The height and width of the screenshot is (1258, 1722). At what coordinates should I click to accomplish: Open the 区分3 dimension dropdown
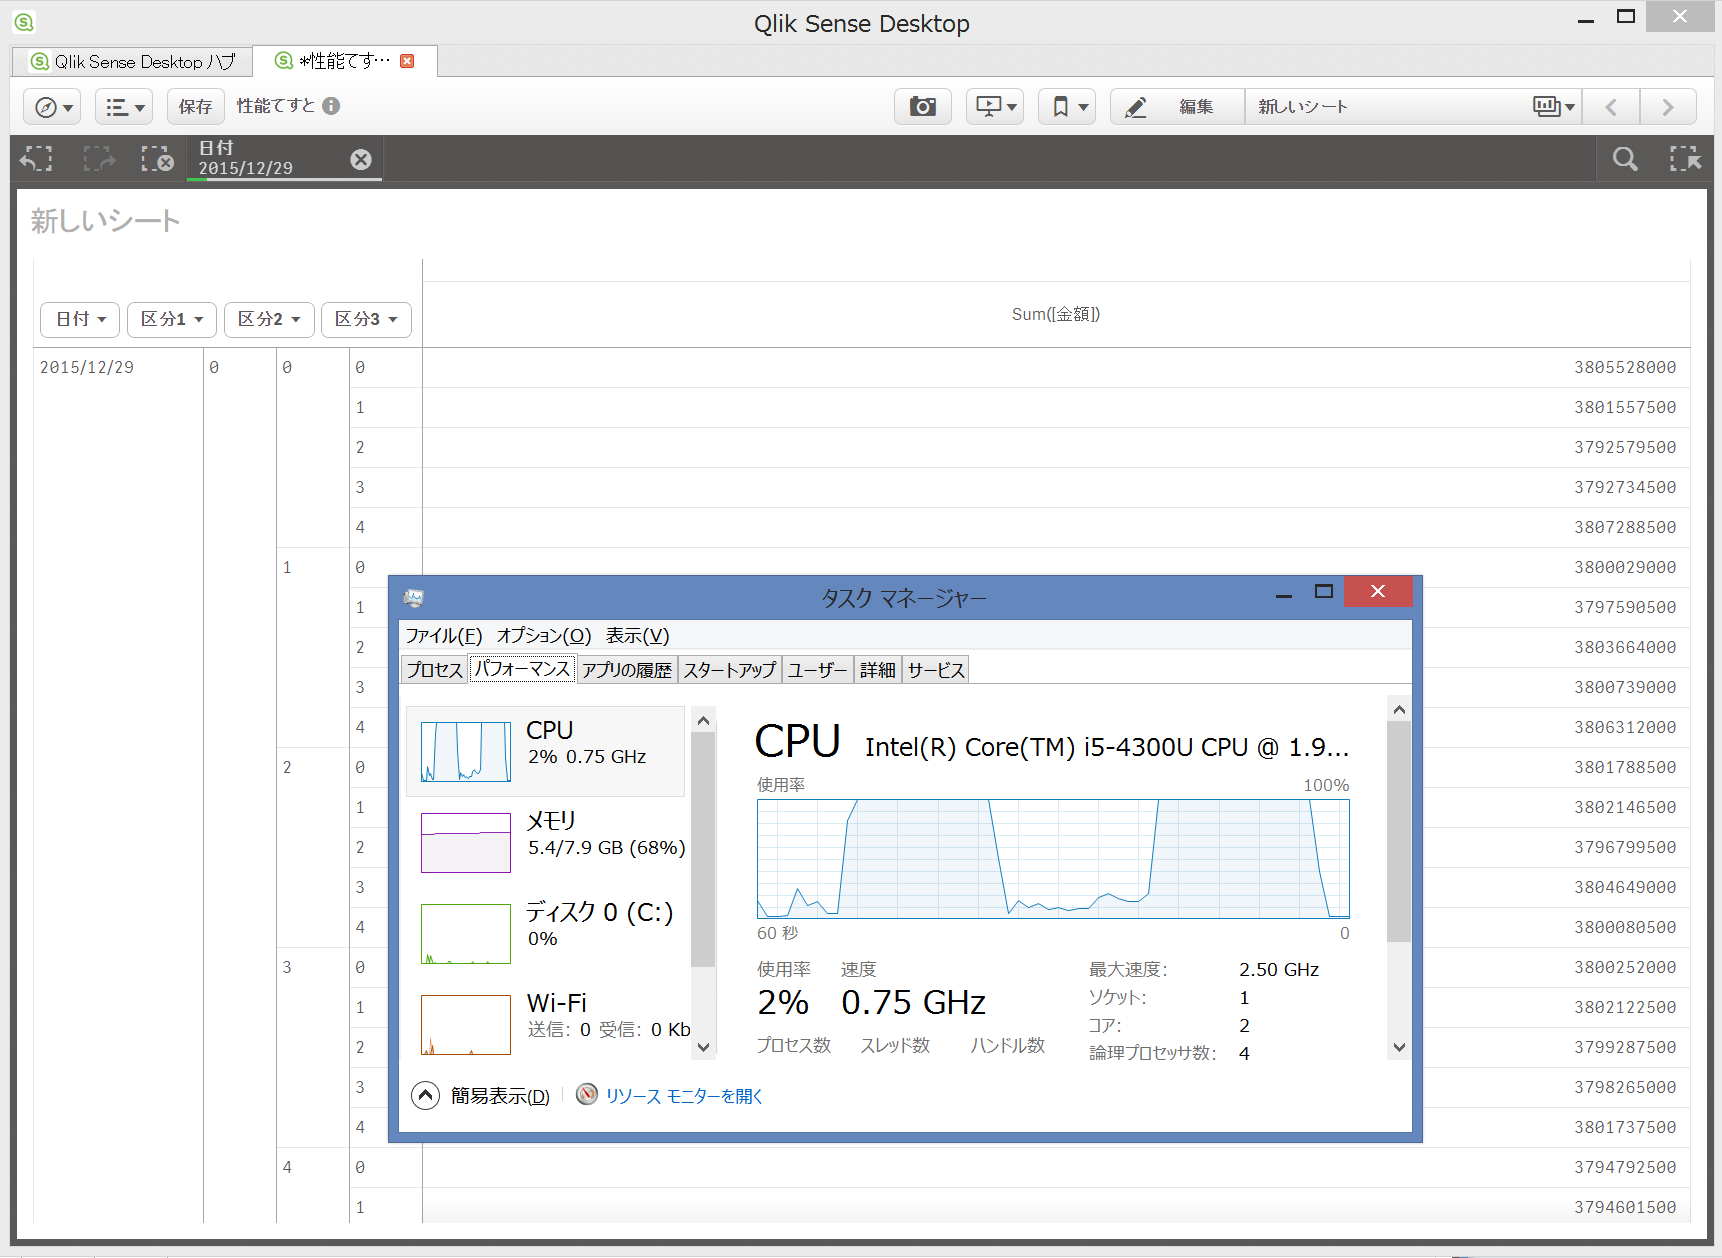pyautogui.click(x=366, y=319)
